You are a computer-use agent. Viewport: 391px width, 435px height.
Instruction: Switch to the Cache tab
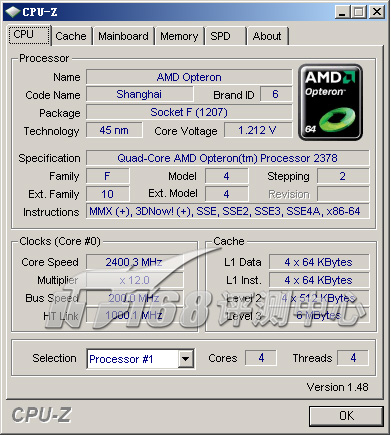coord(71,36)
